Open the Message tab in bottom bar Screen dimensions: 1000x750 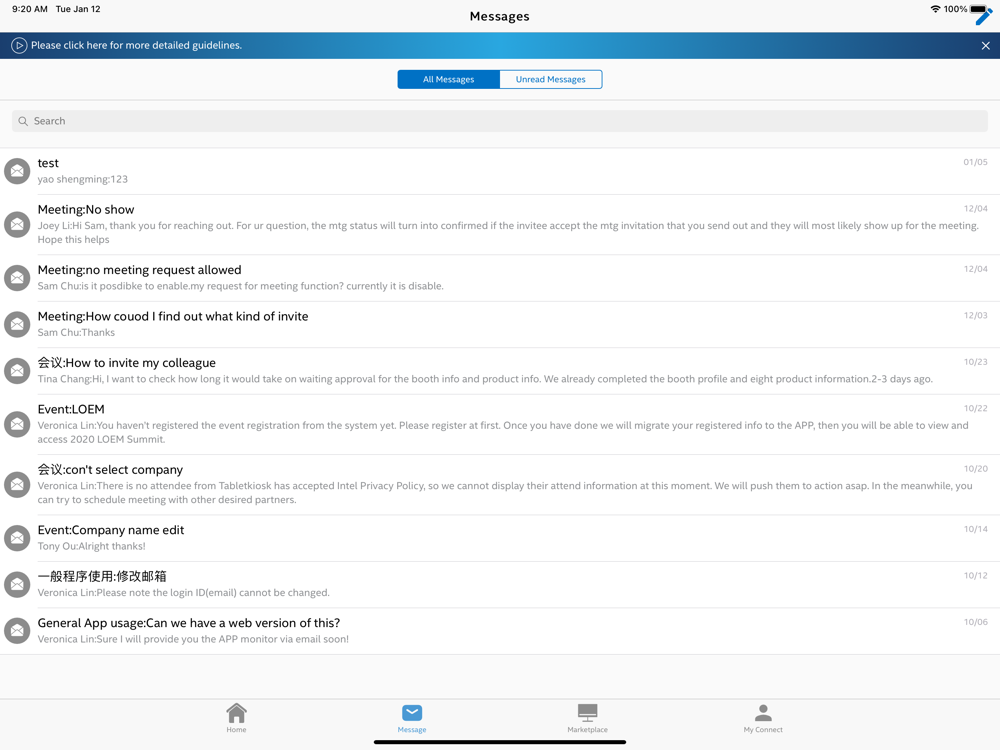pos(412,718)
